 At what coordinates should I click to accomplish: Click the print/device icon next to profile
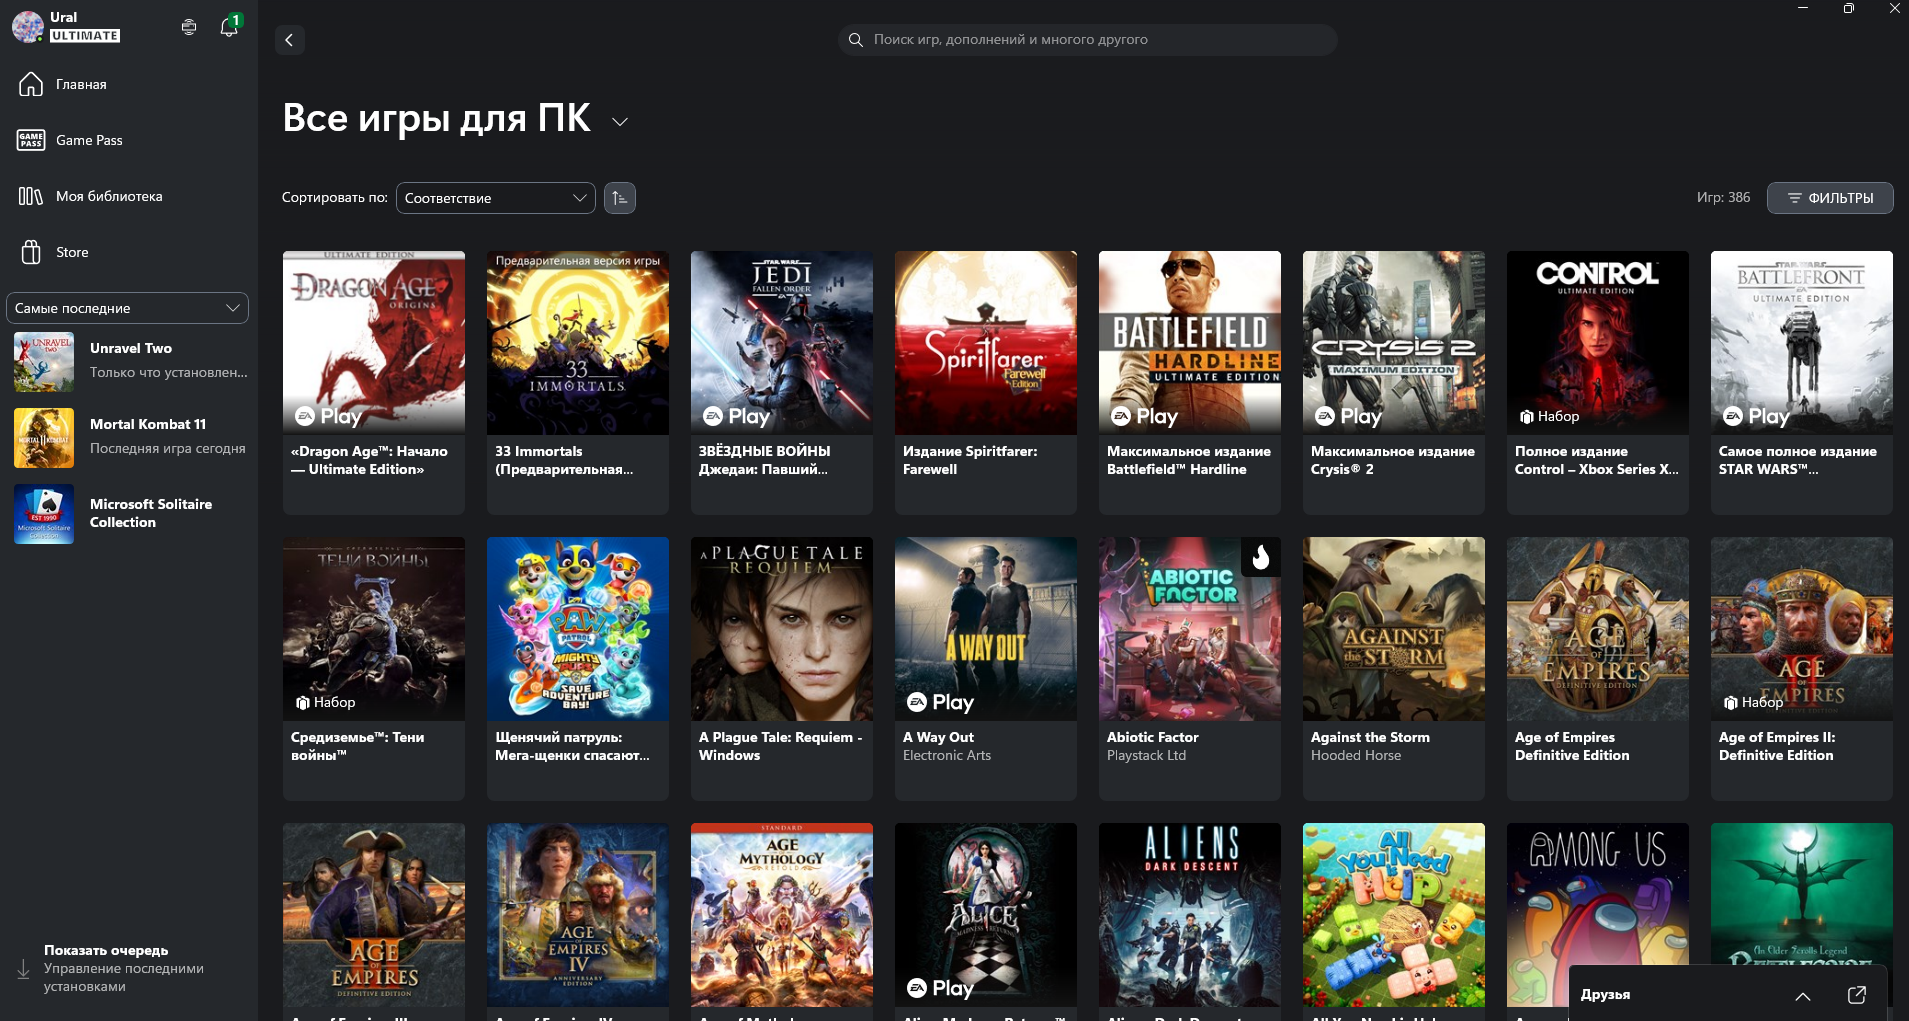coord(189,27)
